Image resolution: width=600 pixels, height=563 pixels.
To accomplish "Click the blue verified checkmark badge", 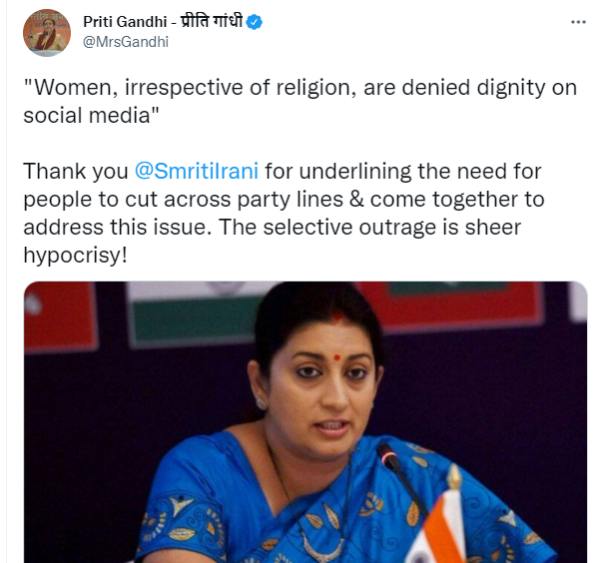I will point(254,22).
